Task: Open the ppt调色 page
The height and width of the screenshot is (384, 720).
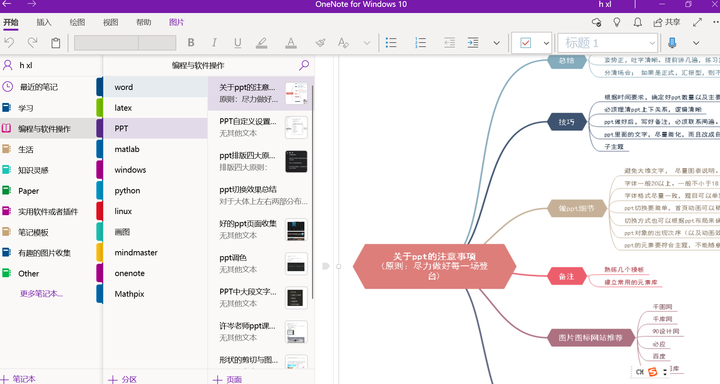Action: [x=261, y=263]
